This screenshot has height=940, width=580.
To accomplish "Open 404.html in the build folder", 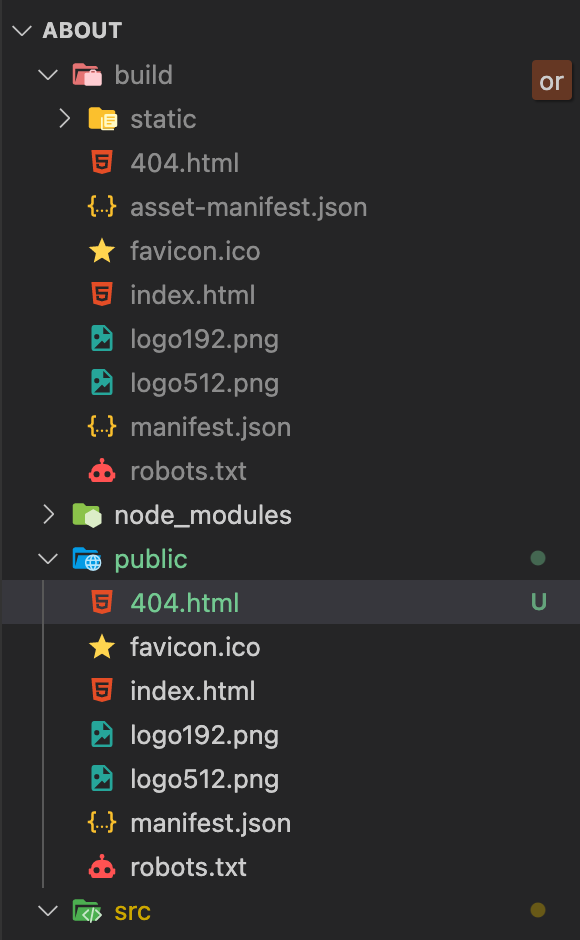I will (x=185, y=163).
